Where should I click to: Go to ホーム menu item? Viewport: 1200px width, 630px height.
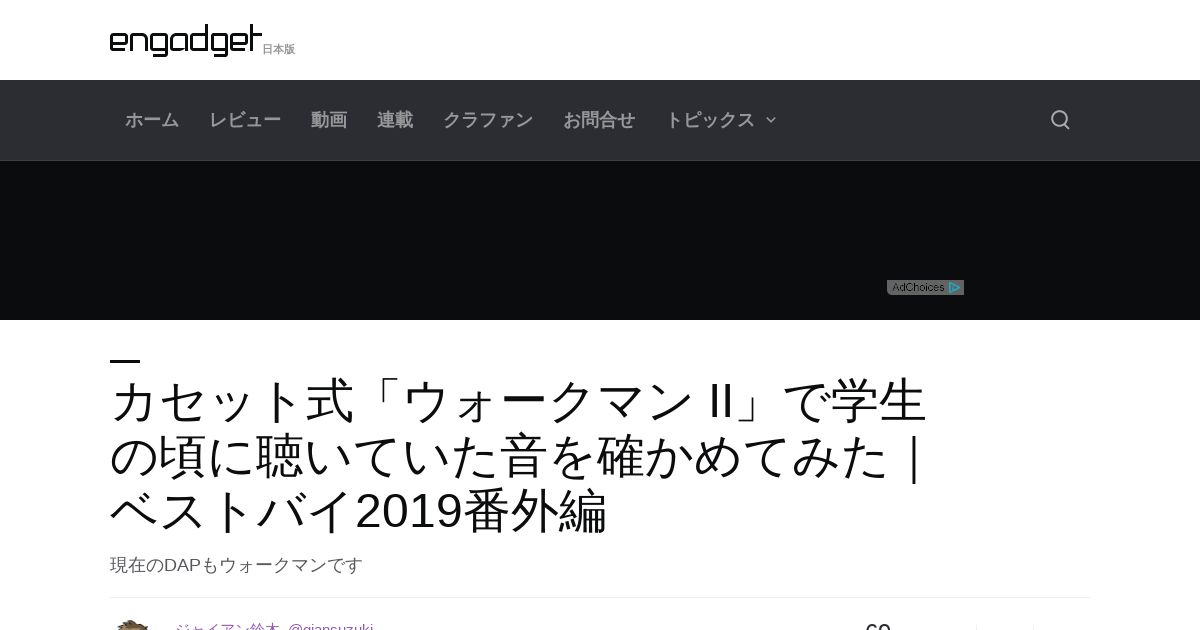(152, 120)
